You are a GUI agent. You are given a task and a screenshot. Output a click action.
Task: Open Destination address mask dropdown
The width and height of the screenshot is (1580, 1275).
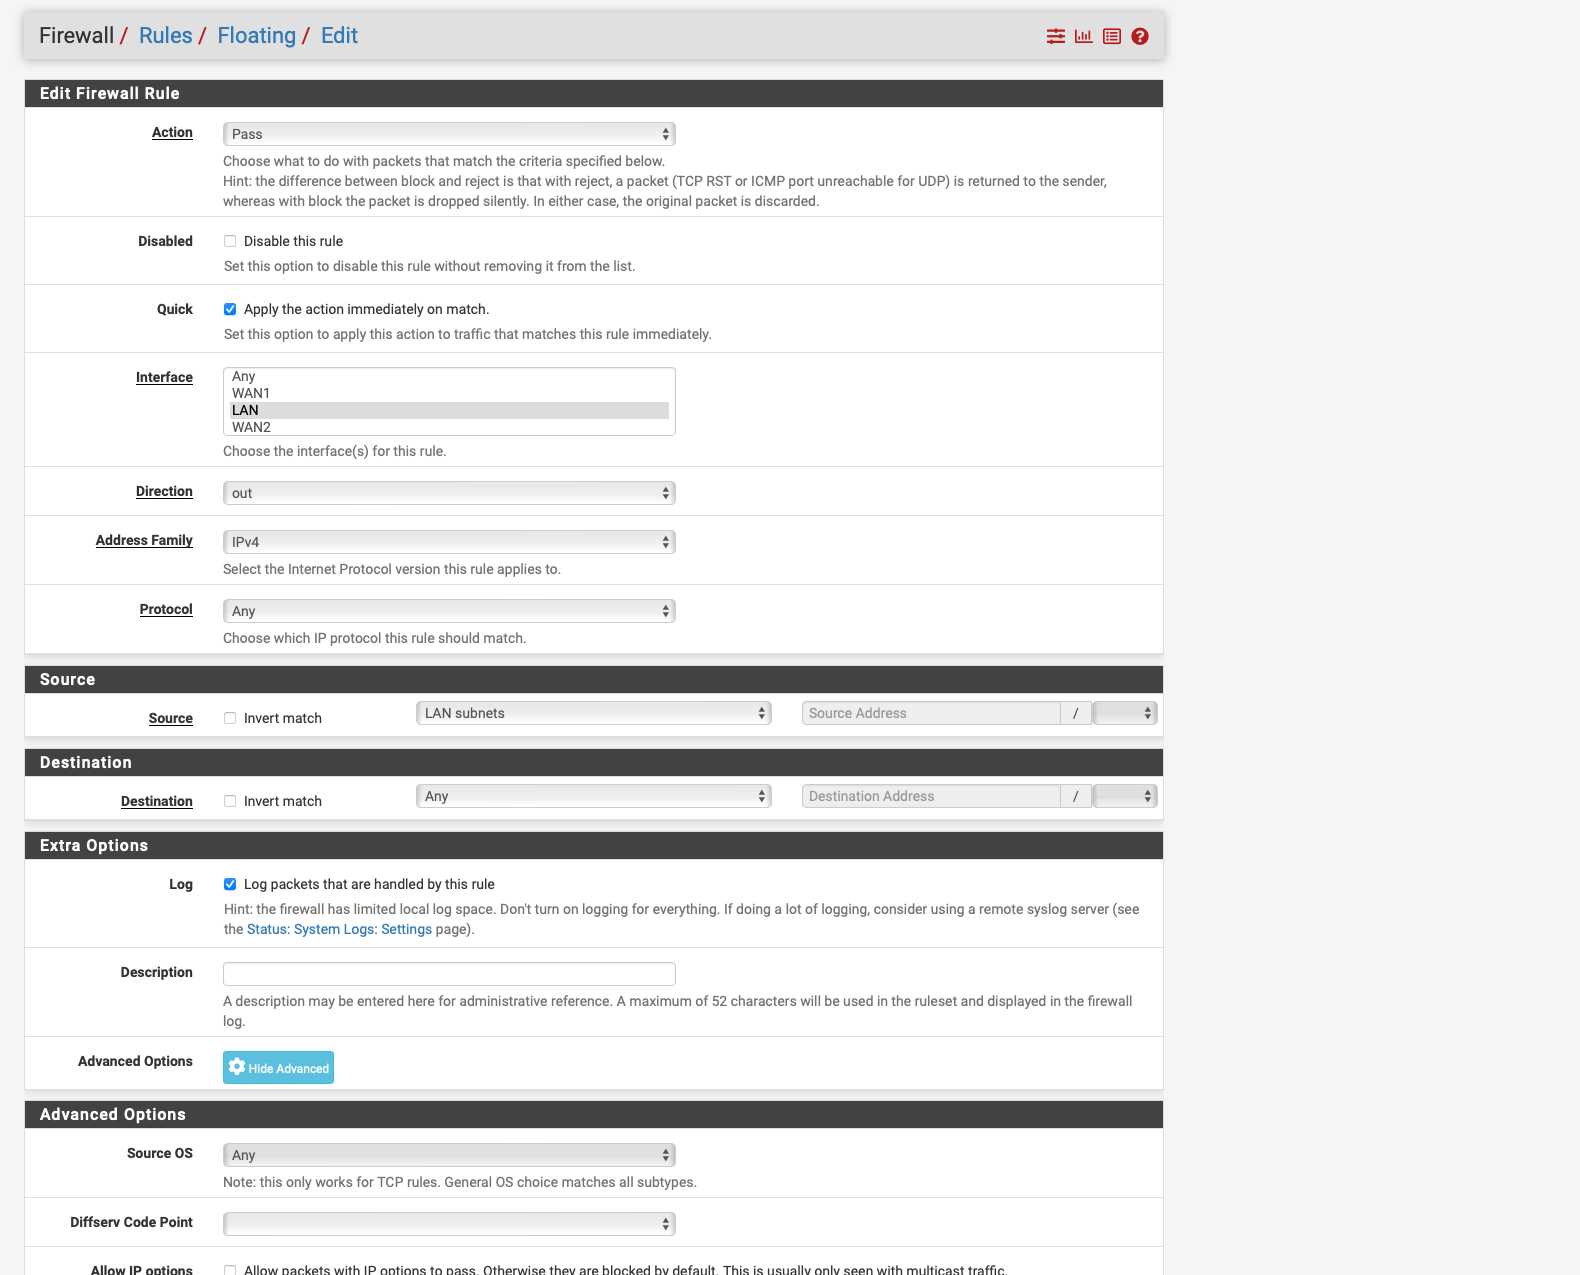point(1125,796)
